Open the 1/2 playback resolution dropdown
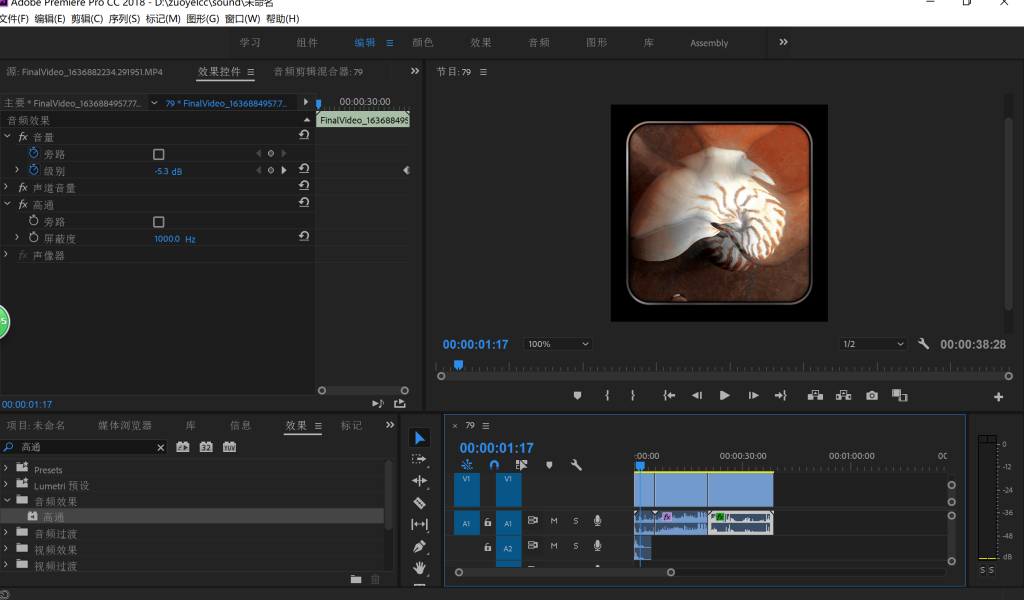1024x600 pixels. coord(873,344)
